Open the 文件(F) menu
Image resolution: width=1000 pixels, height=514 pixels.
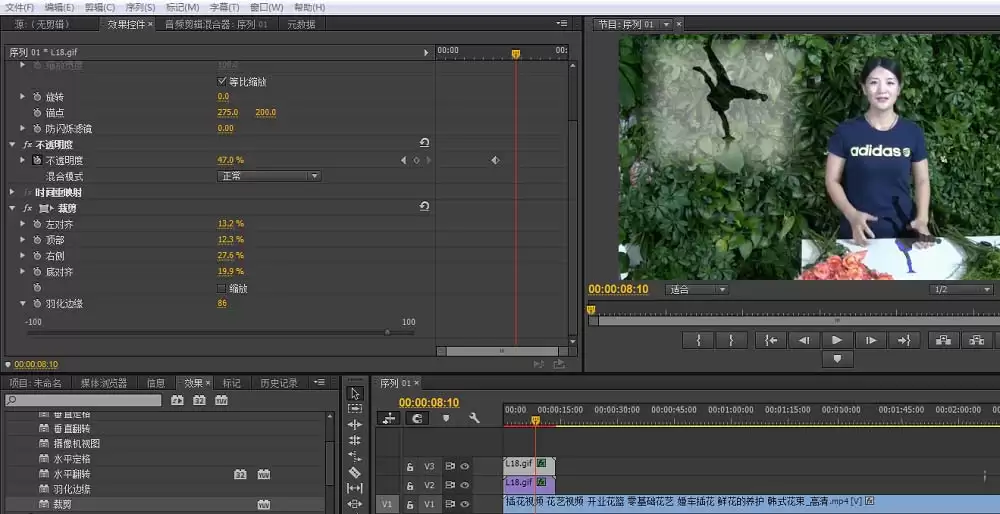pyautogui.click(x=20, y=8)
